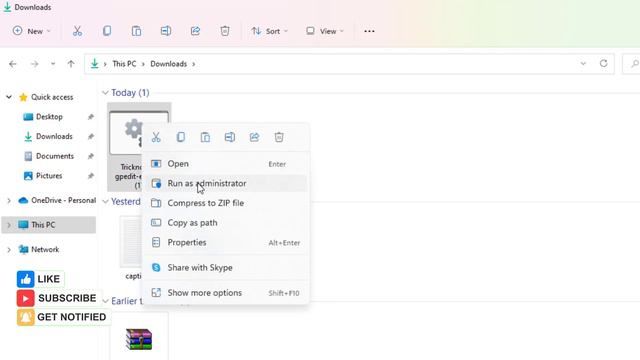Viewport: 640px width, 360px height.
Task: Select This PC in the sidebar
Action: point(43,225)
